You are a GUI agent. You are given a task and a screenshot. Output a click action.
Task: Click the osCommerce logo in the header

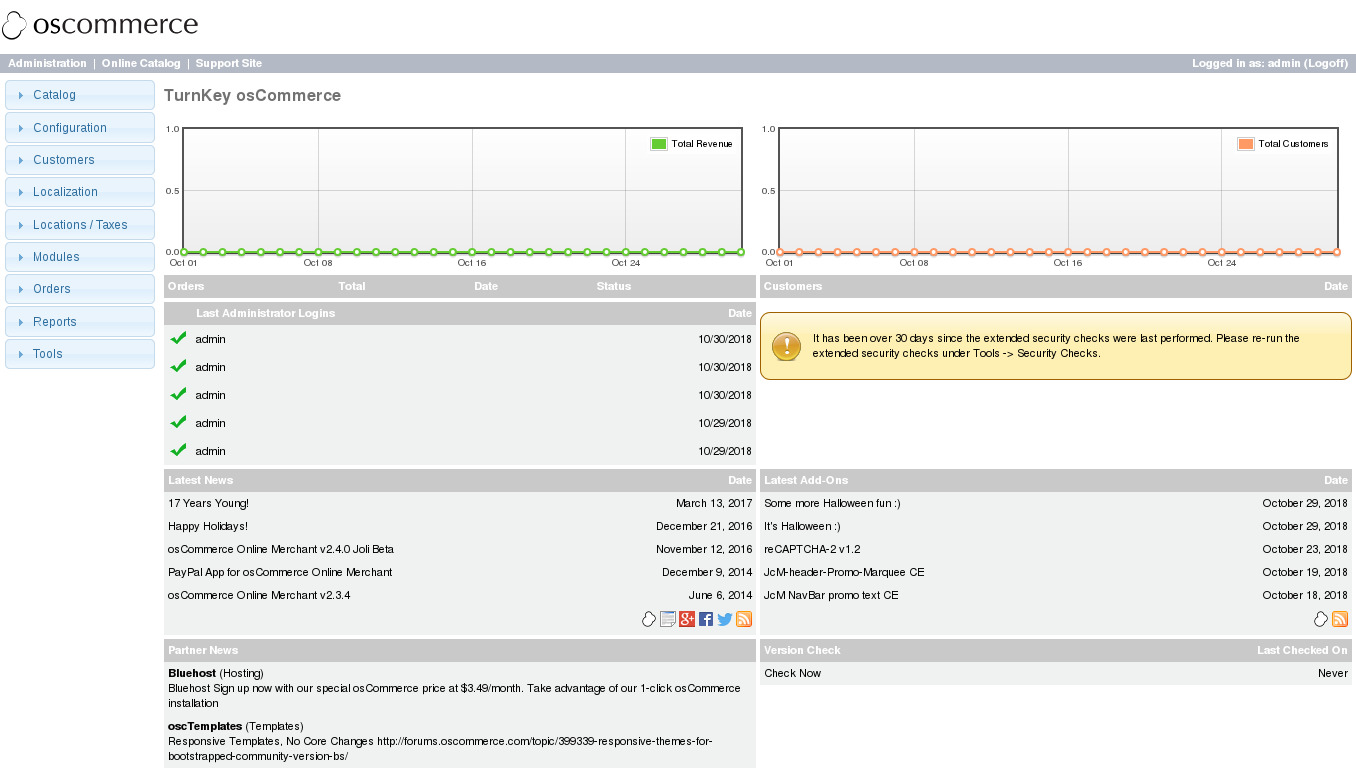(x=100, y=26)
